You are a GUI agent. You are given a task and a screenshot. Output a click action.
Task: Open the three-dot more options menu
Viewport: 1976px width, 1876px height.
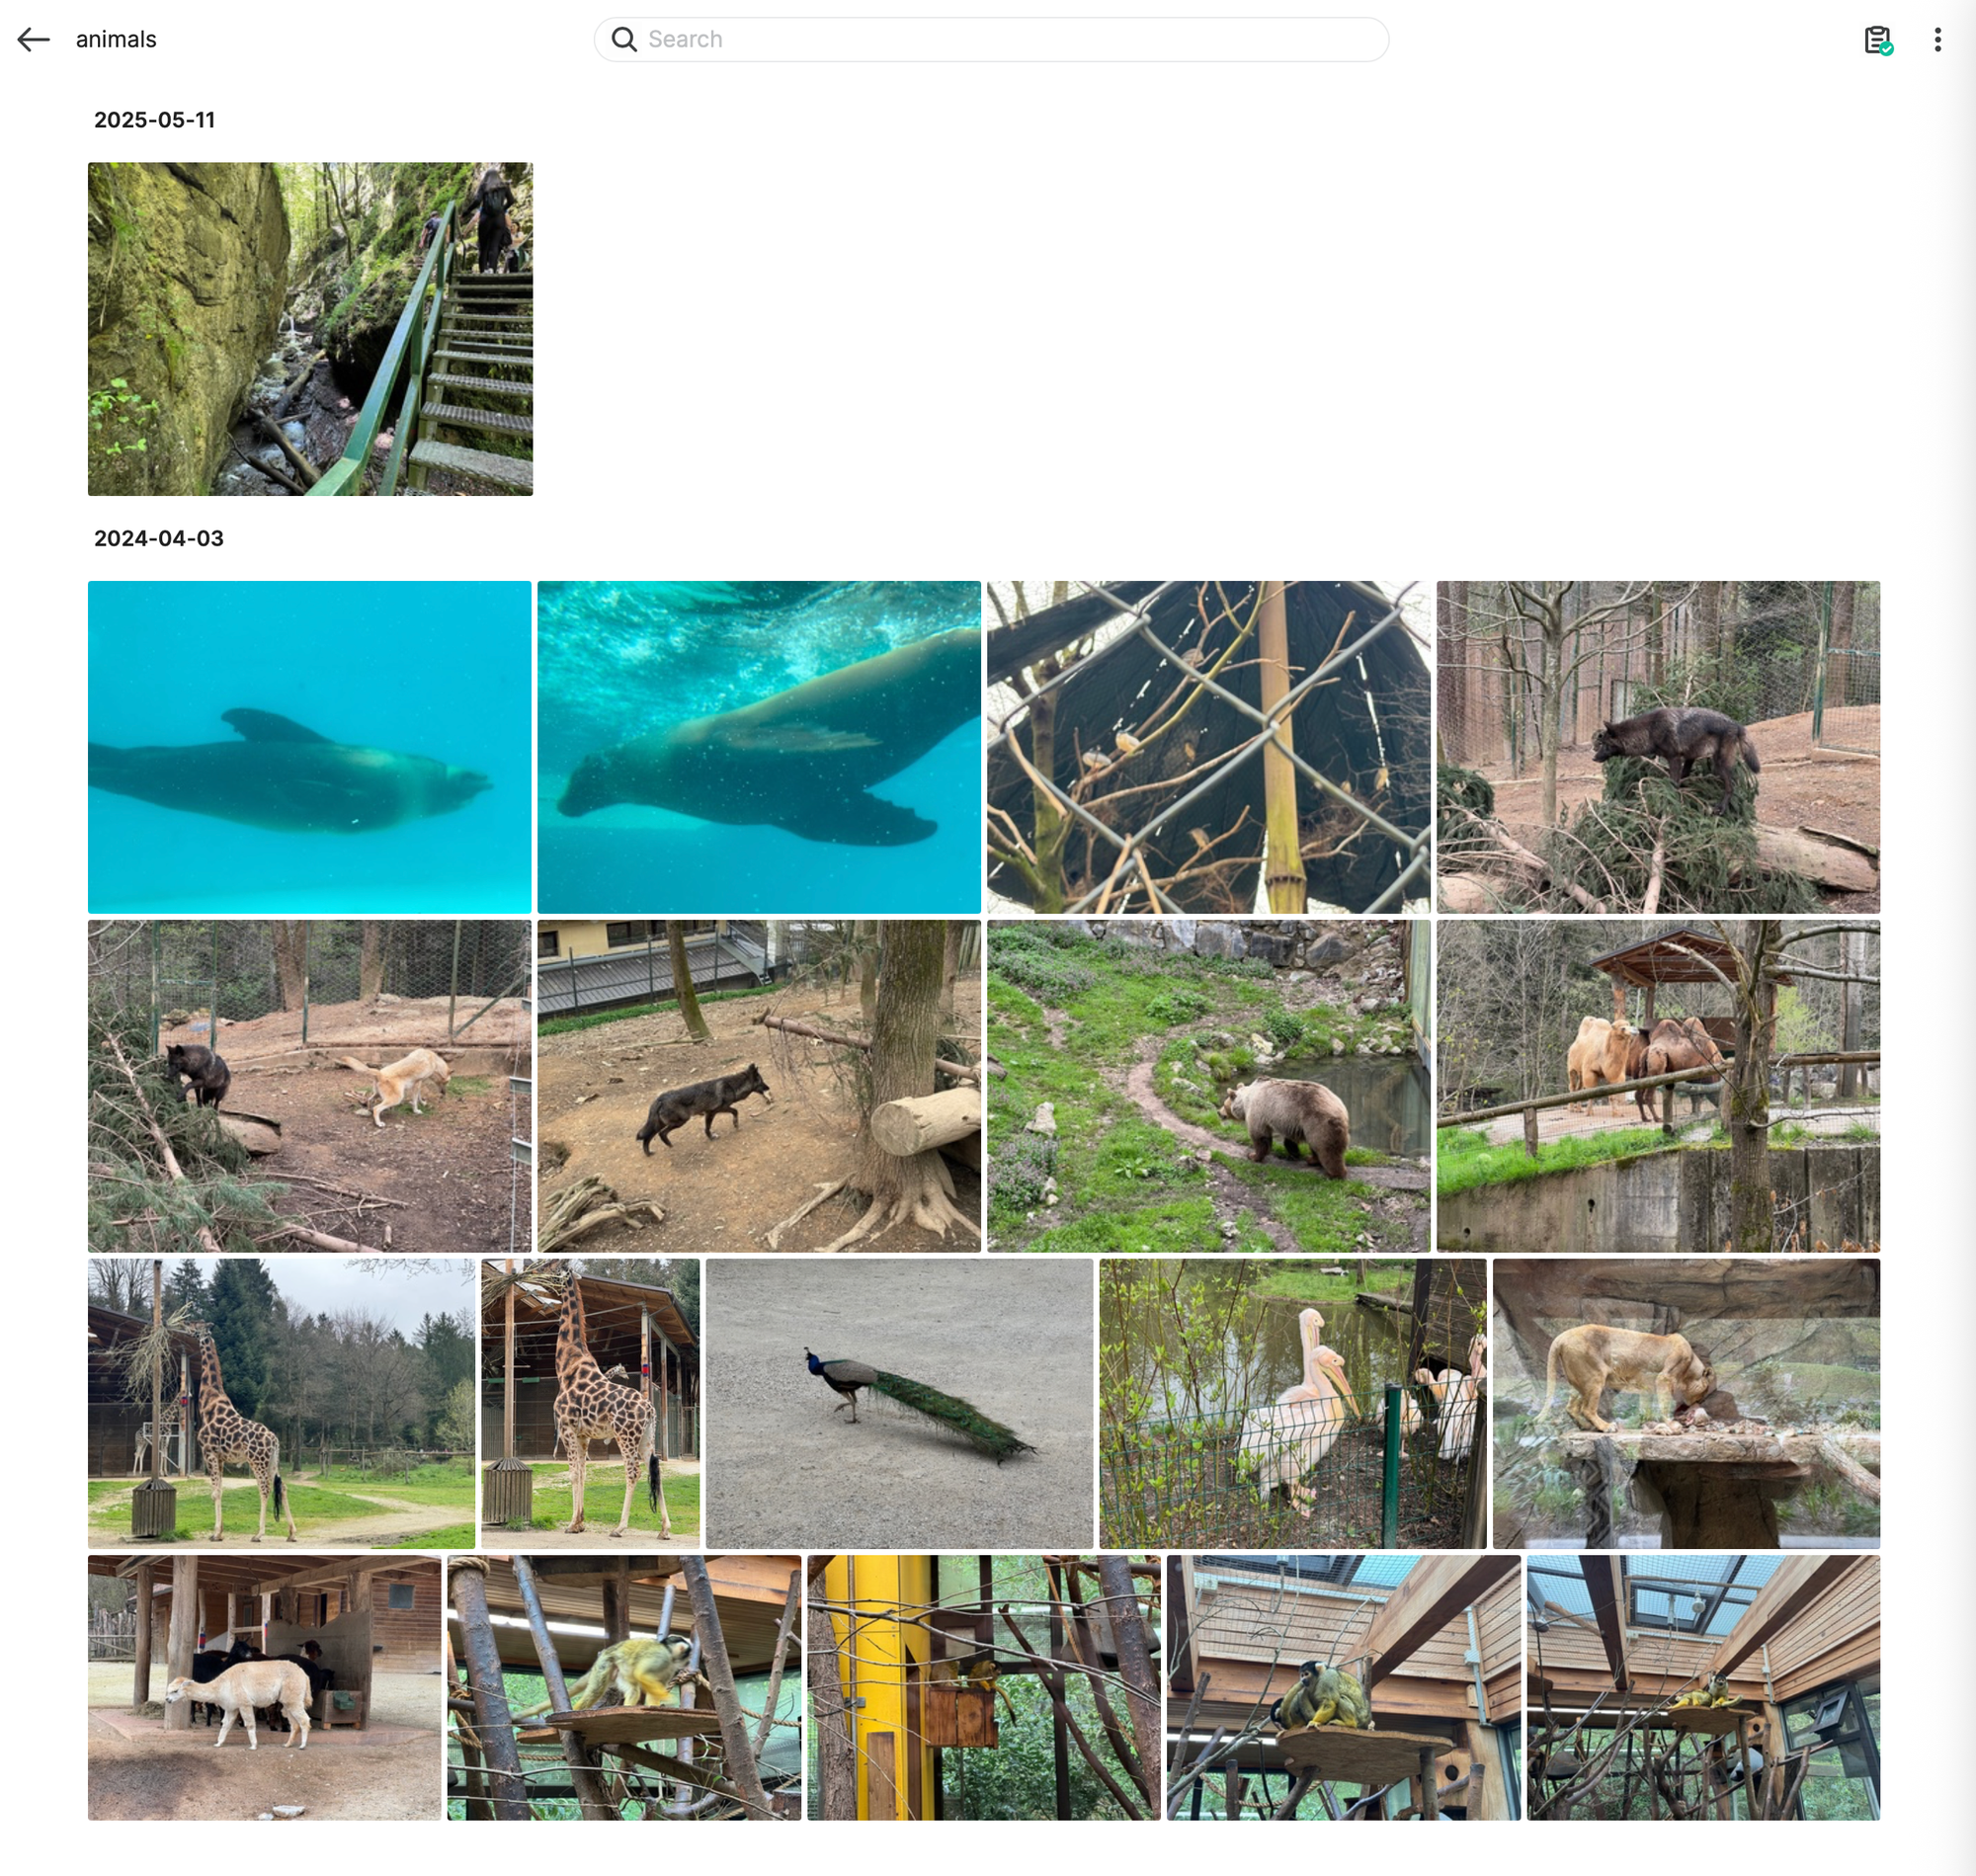coord(1937,39)
